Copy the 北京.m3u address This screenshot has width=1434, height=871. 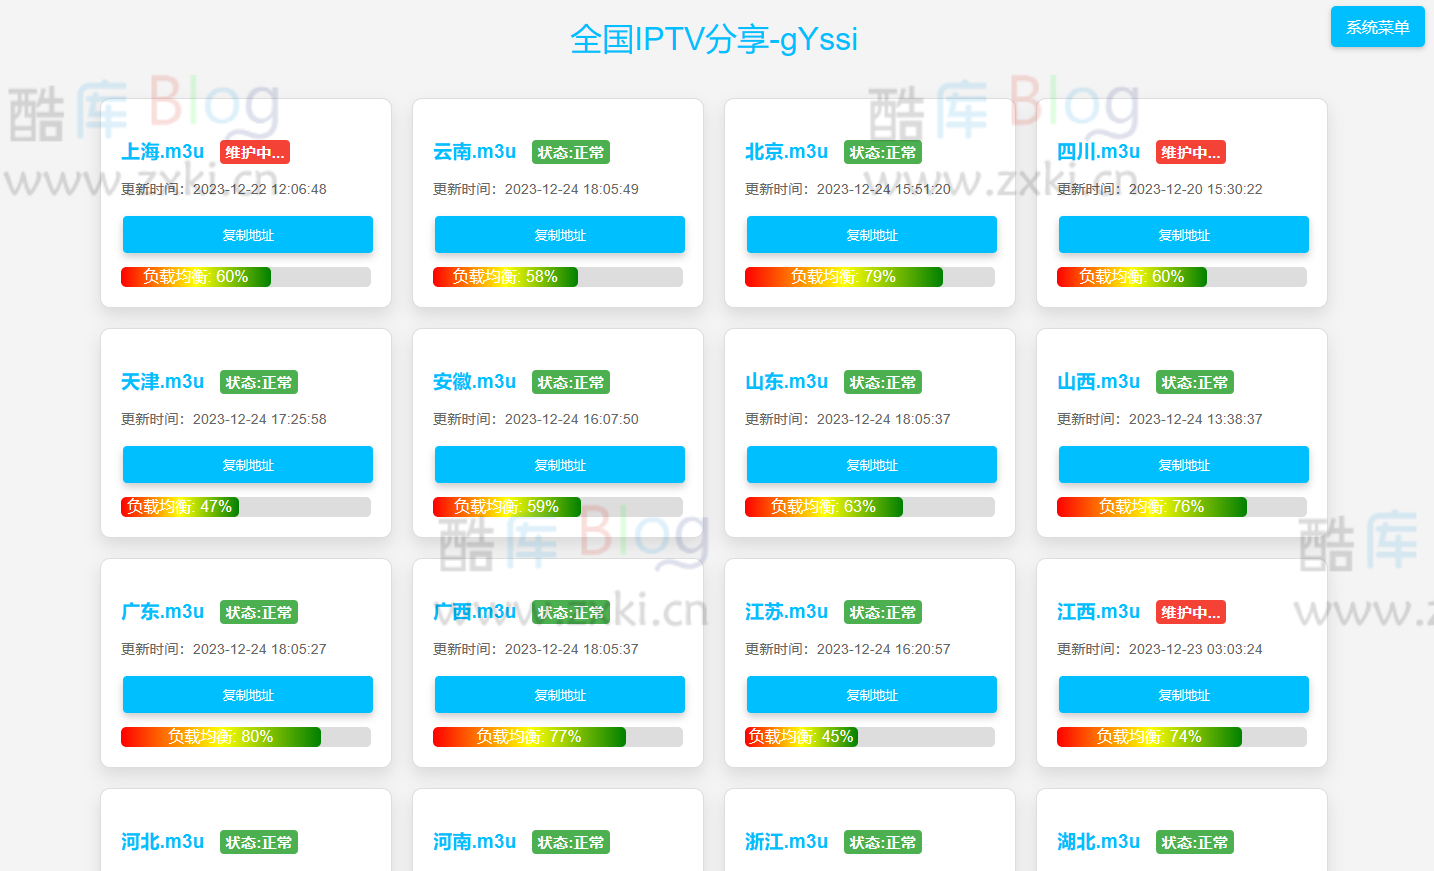coord(871,234)
